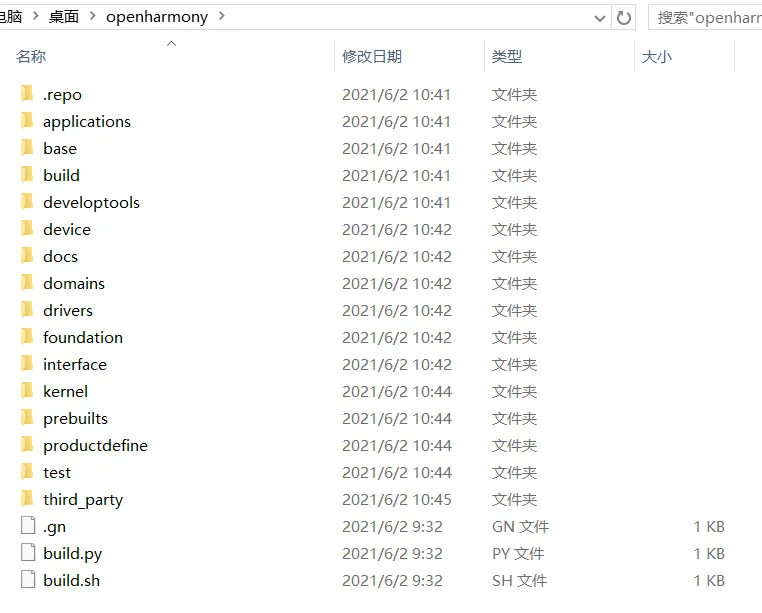
Task: Select the productdefine folder name
Action: pos(95,445)
